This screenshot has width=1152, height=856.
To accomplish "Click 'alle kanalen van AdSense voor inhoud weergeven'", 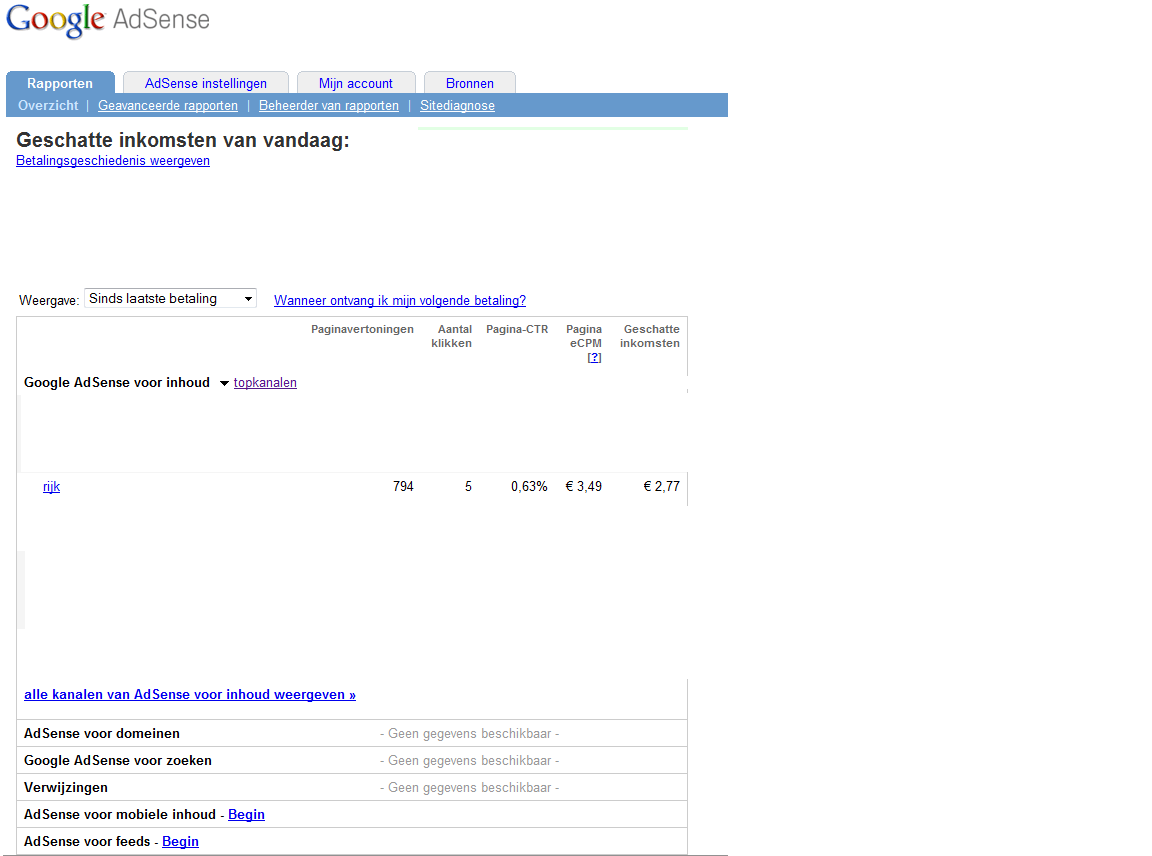I will [190, 694].
